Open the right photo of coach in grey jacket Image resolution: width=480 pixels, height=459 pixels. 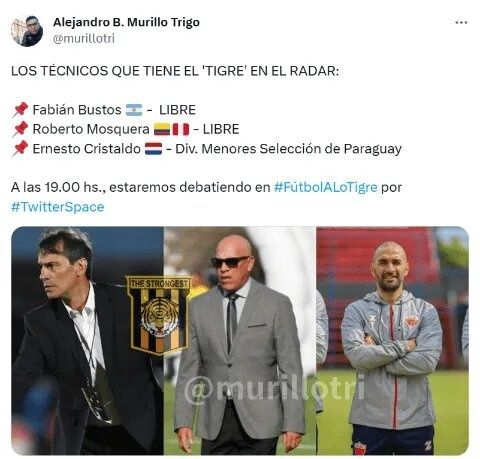[x=392, y=341]
